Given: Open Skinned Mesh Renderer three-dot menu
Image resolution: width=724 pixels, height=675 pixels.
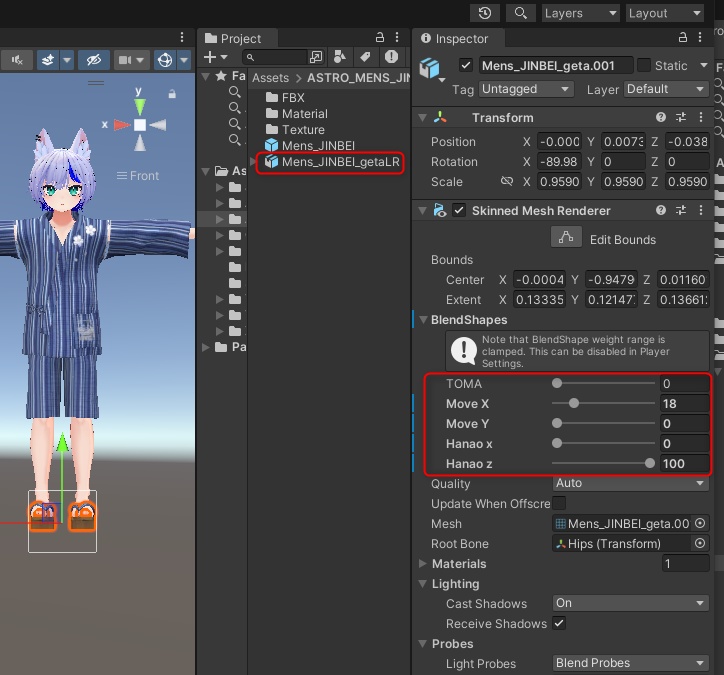Looking at the screenshot, I should (701, 211).
